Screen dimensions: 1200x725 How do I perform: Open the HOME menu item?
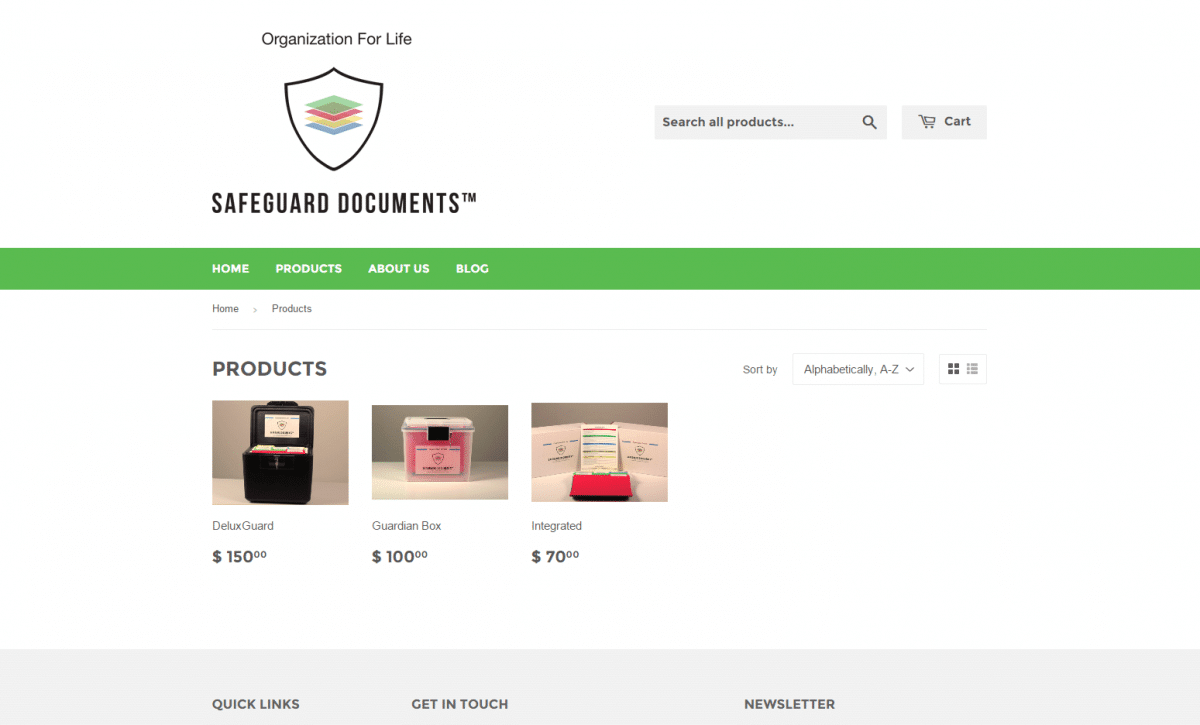point(230,269)
